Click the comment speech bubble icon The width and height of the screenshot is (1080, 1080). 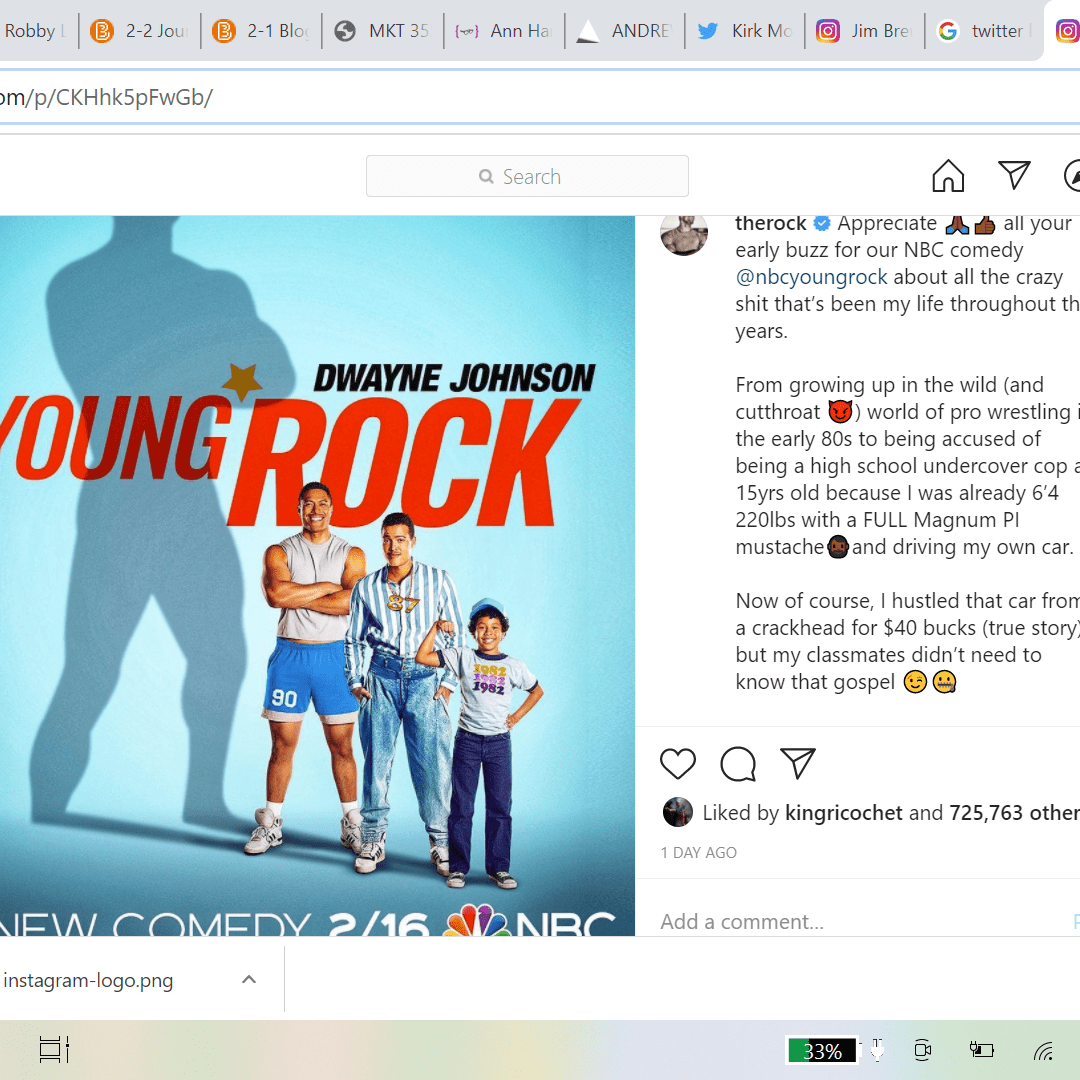tap(738, 764)
